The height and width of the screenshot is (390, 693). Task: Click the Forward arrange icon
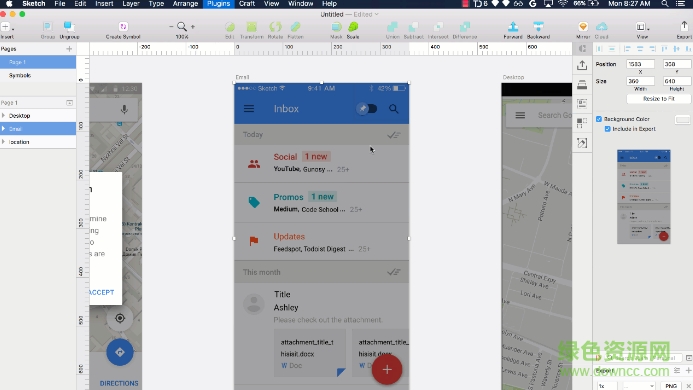pos(513,27)
